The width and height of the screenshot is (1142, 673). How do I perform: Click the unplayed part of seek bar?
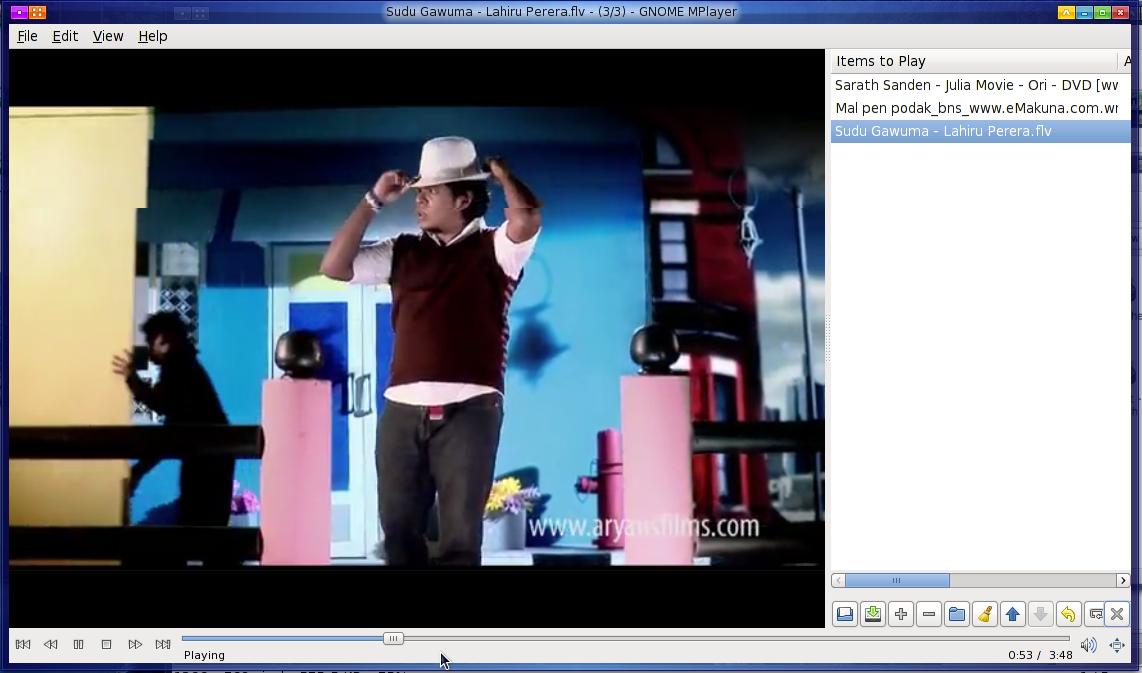tap(736, 639)
